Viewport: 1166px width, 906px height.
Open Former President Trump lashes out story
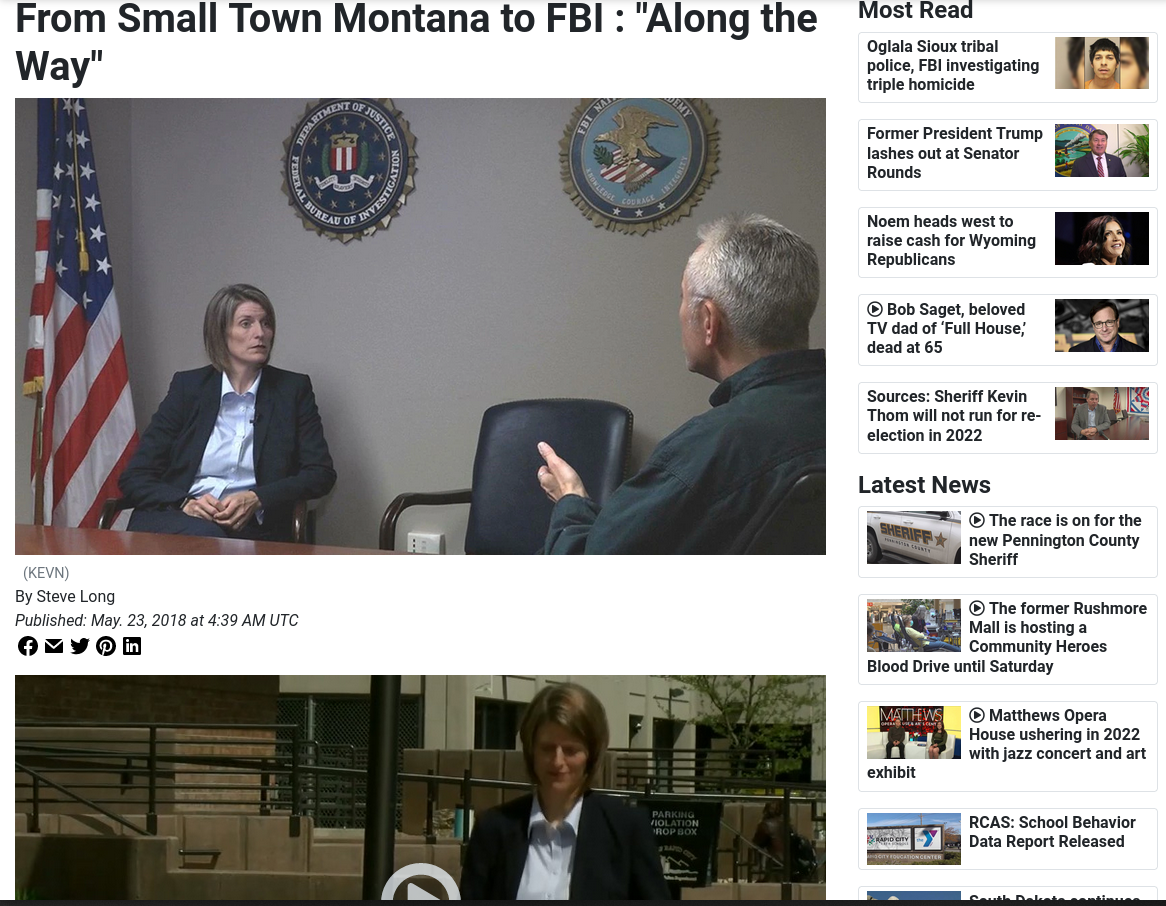pyautogui.click(x=955, y=152)
